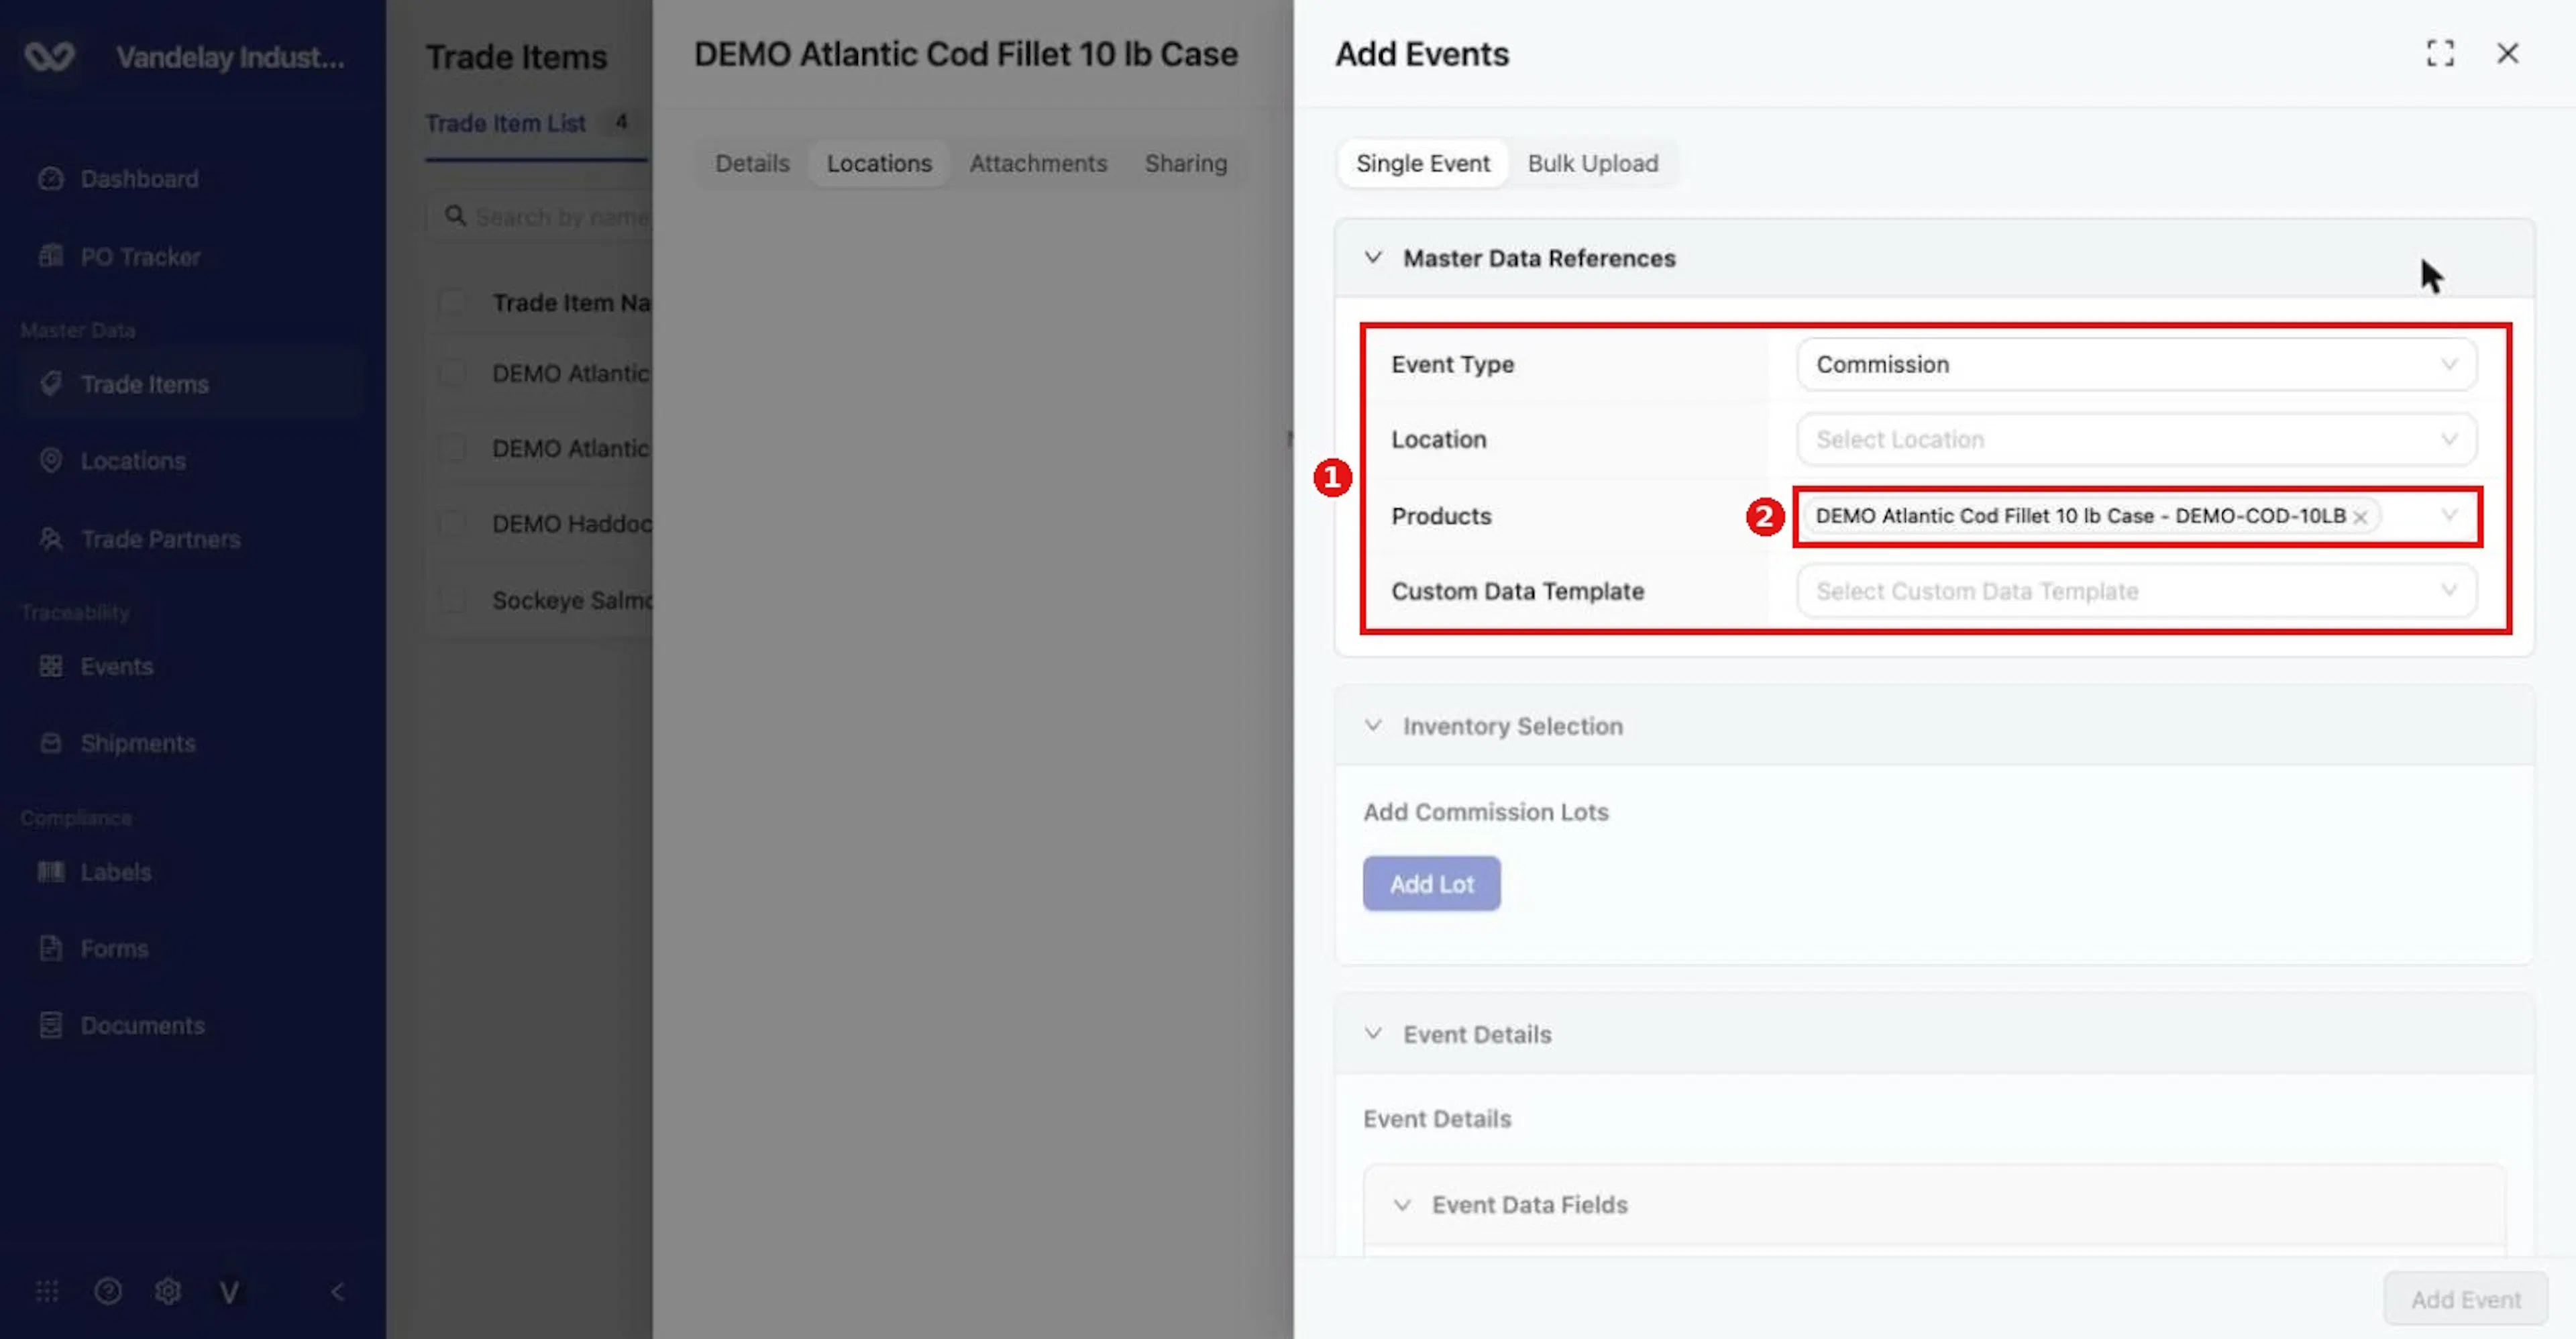Remove the DEMO Atlantic Cod Fillet product tag
This screenshot has width=2576, height=1339.
(2360, 517)
